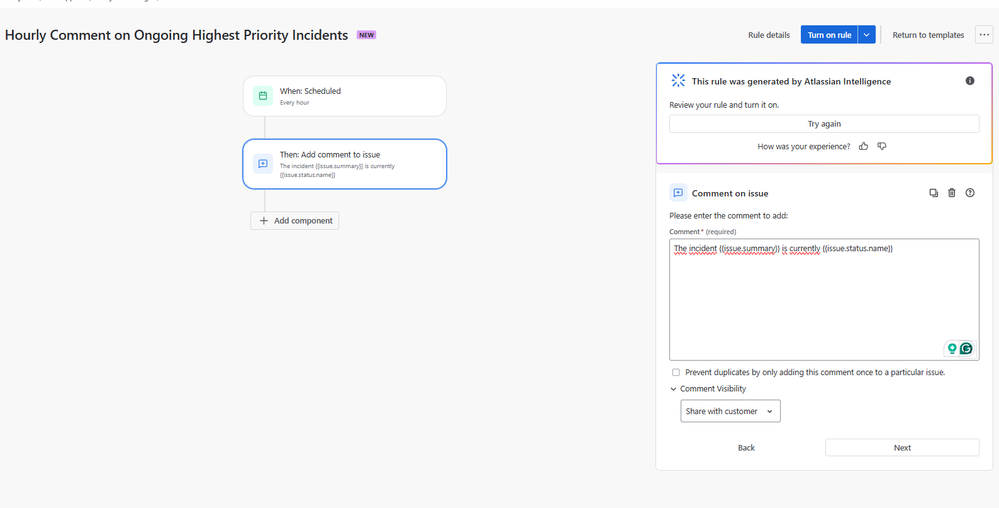
Task: Open the three-dots more options menu
Action: point(984,35)
